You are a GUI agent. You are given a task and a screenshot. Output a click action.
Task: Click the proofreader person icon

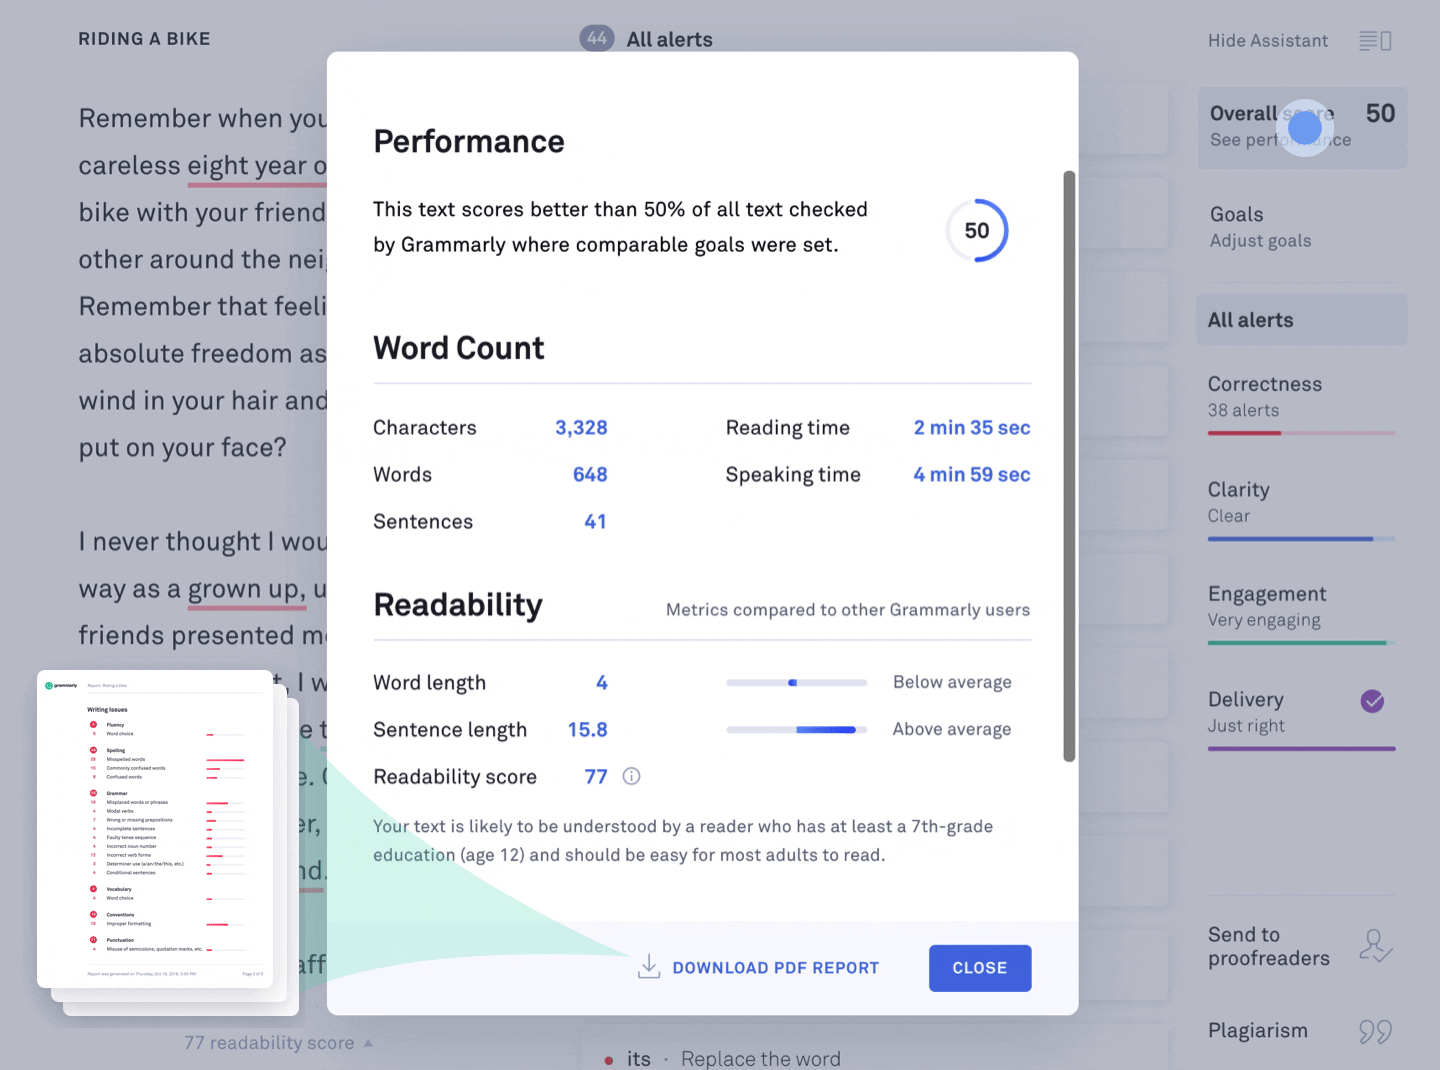1375,945
